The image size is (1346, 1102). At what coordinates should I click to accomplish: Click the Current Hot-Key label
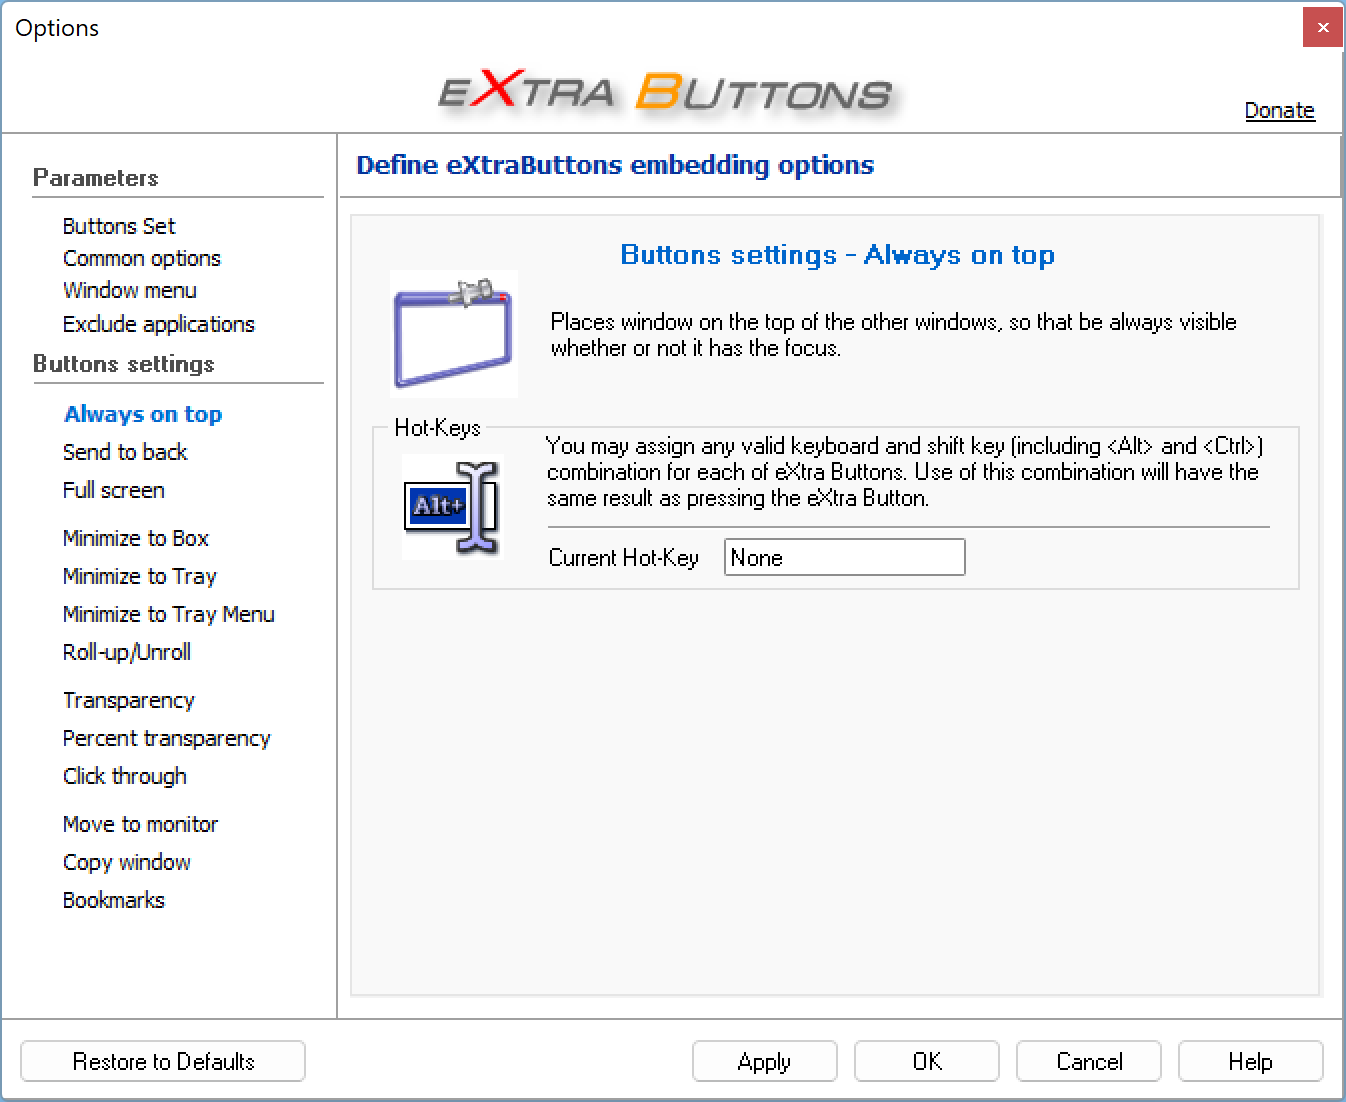pos(624,558)
